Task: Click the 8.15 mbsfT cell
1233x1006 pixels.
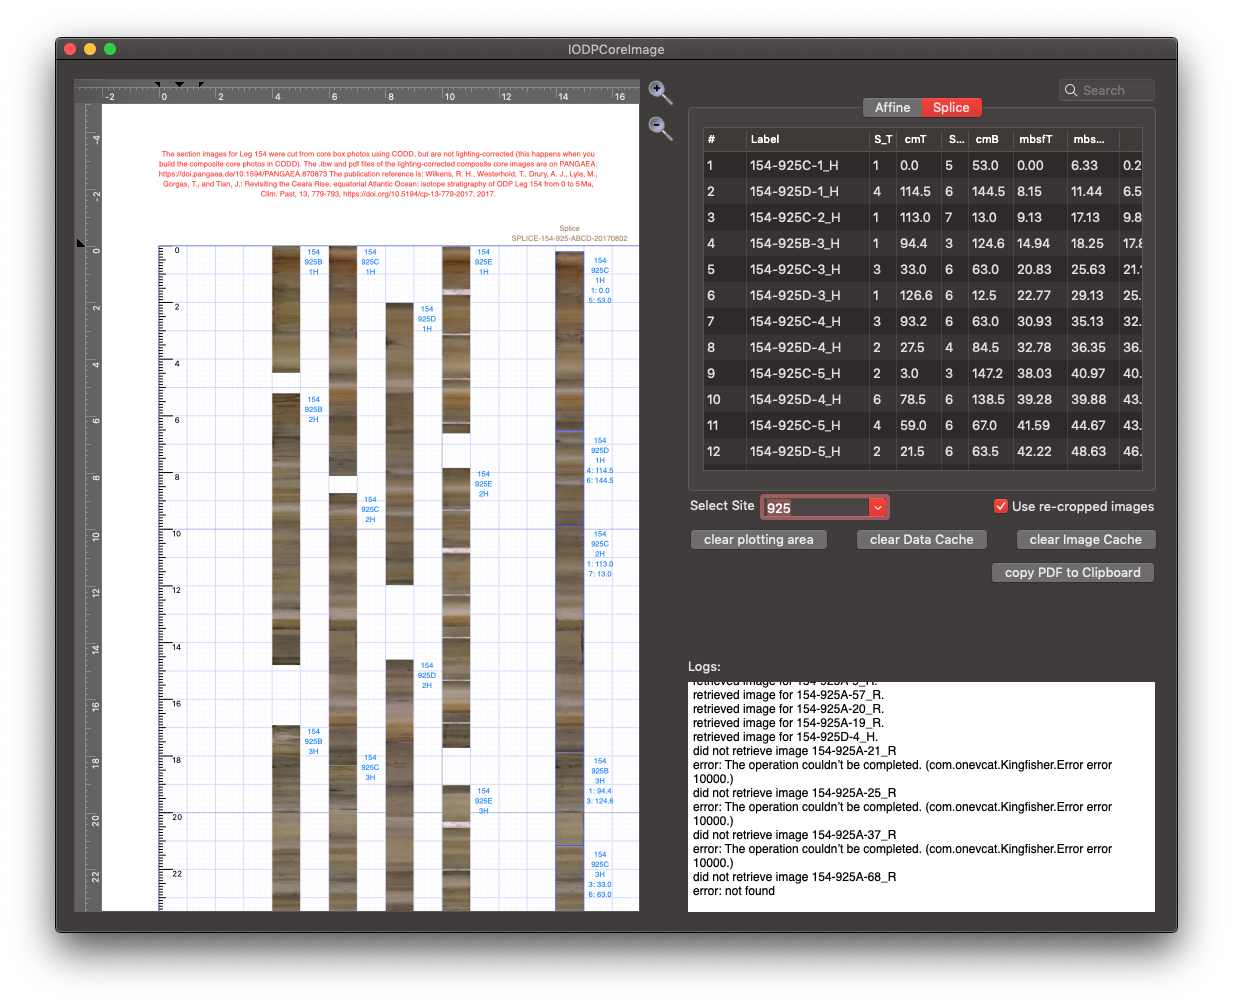Action: [1029, 191]
